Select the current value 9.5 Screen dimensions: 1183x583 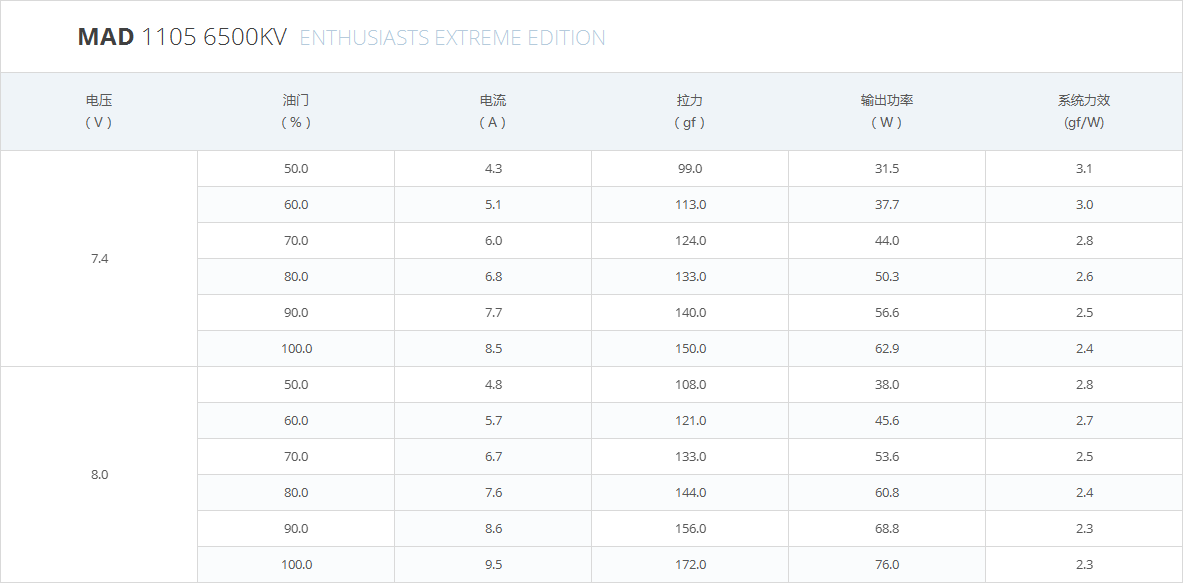[x=493, y=564]
